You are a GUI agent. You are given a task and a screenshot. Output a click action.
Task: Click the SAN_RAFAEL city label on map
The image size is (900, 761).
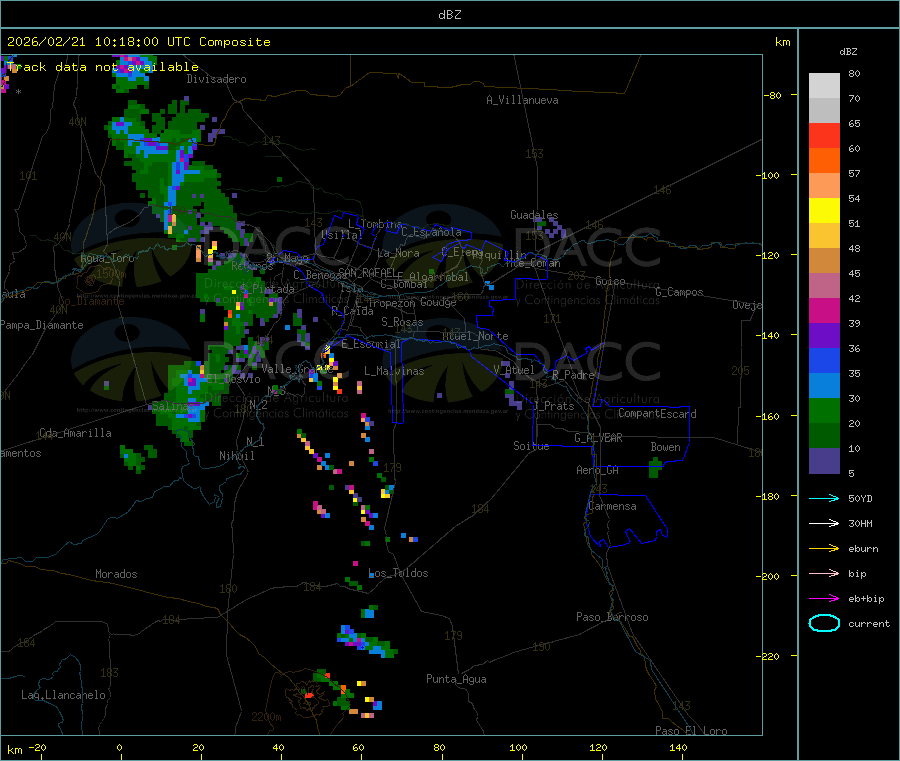pyautogui.click(x=367, y=272)
